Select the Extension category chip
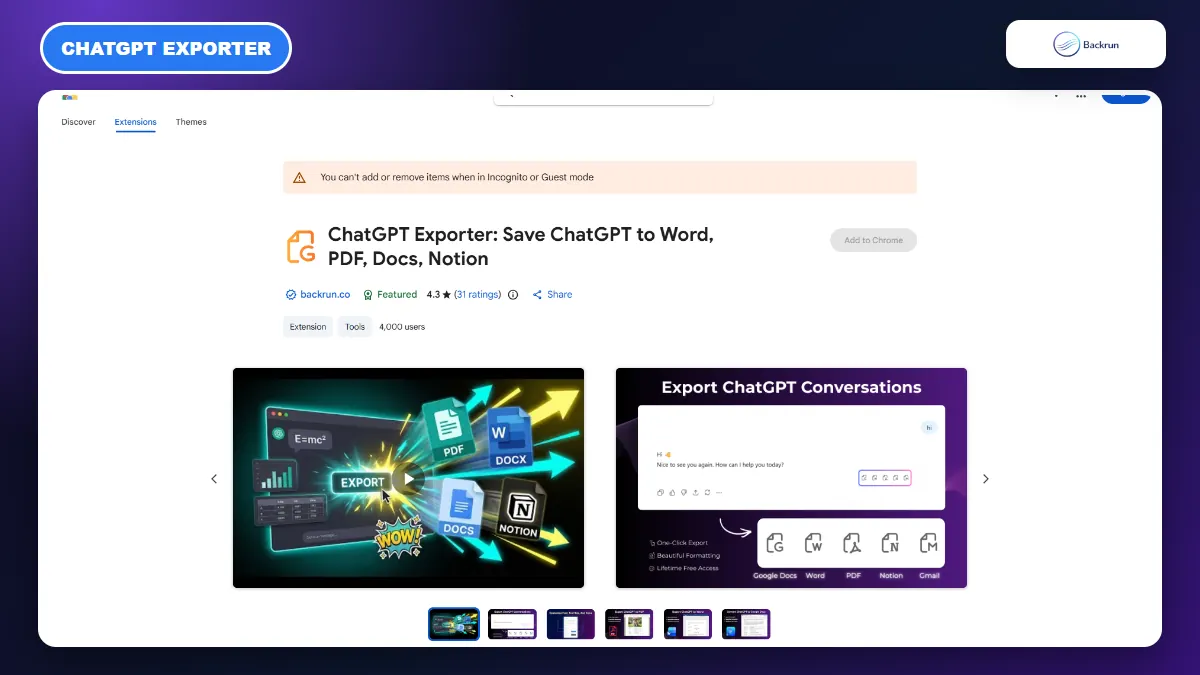This screenshot has width=1200, height=675. click(x=308, y=327)
